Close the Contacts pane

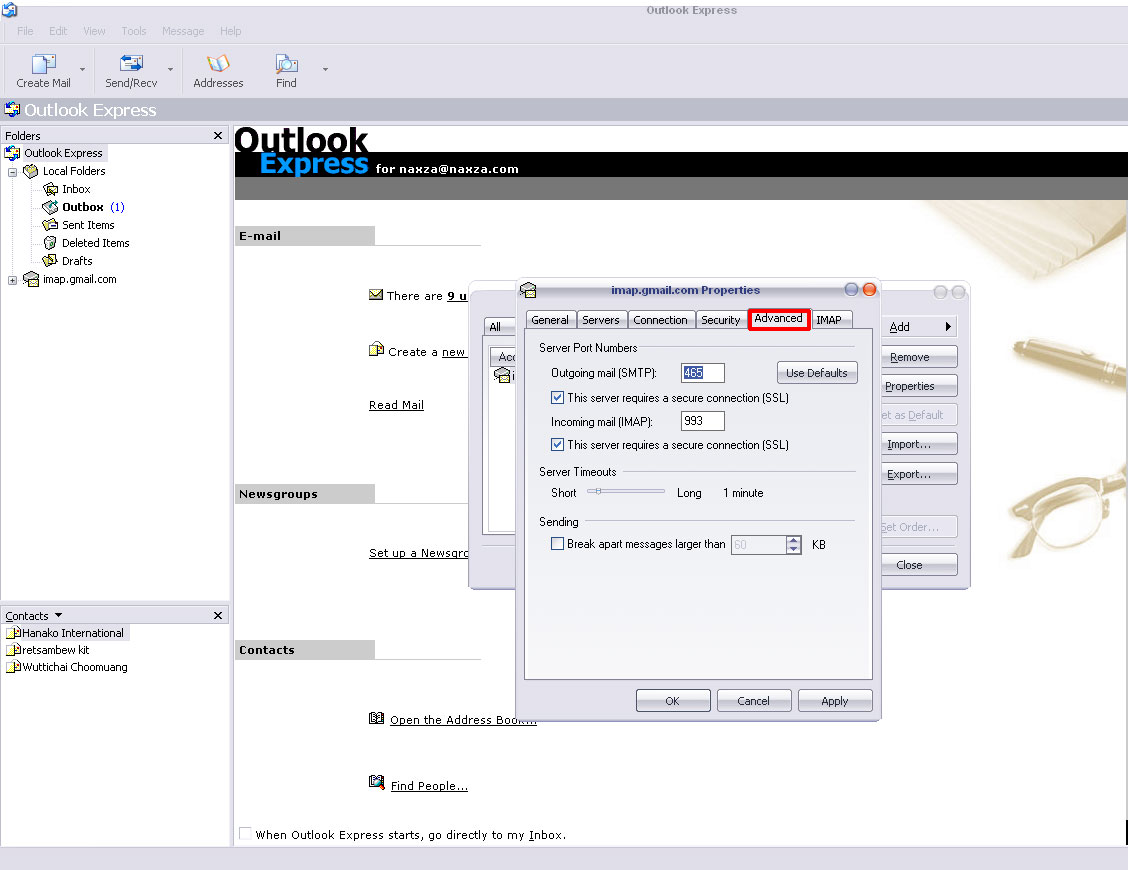point(218,615)
